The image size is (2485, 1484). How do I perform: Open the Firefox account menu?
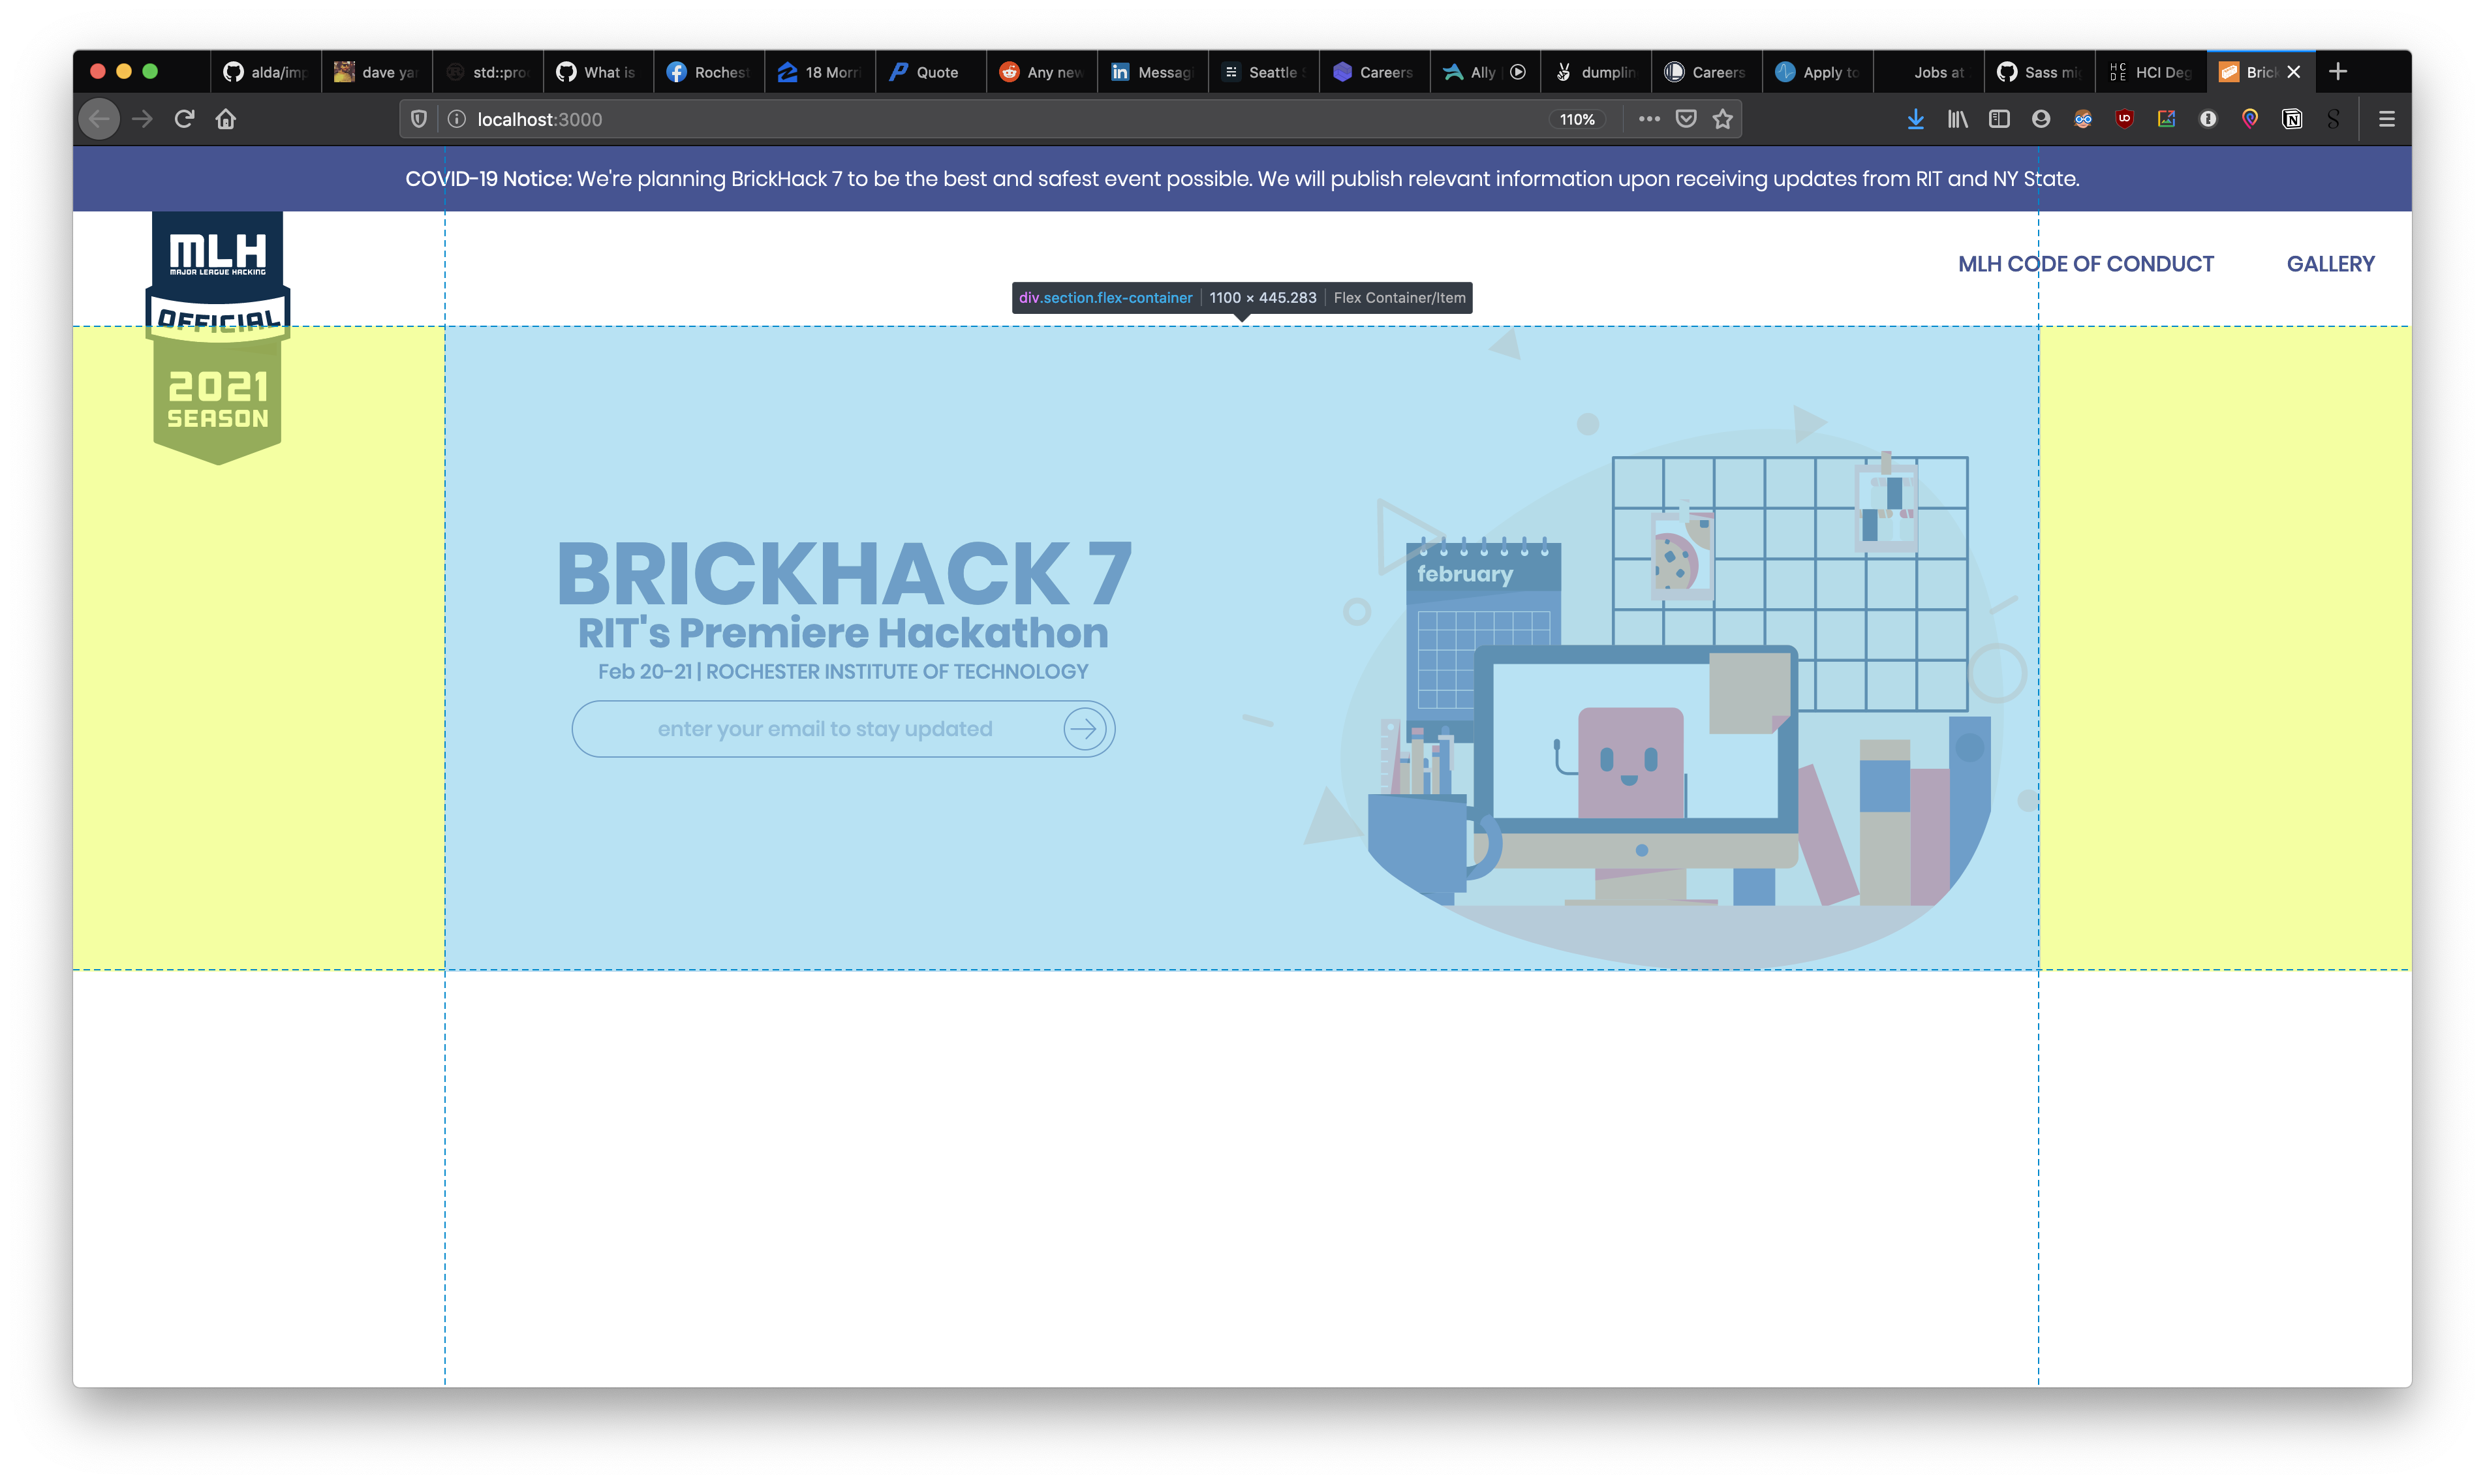tap(2041, 119)
